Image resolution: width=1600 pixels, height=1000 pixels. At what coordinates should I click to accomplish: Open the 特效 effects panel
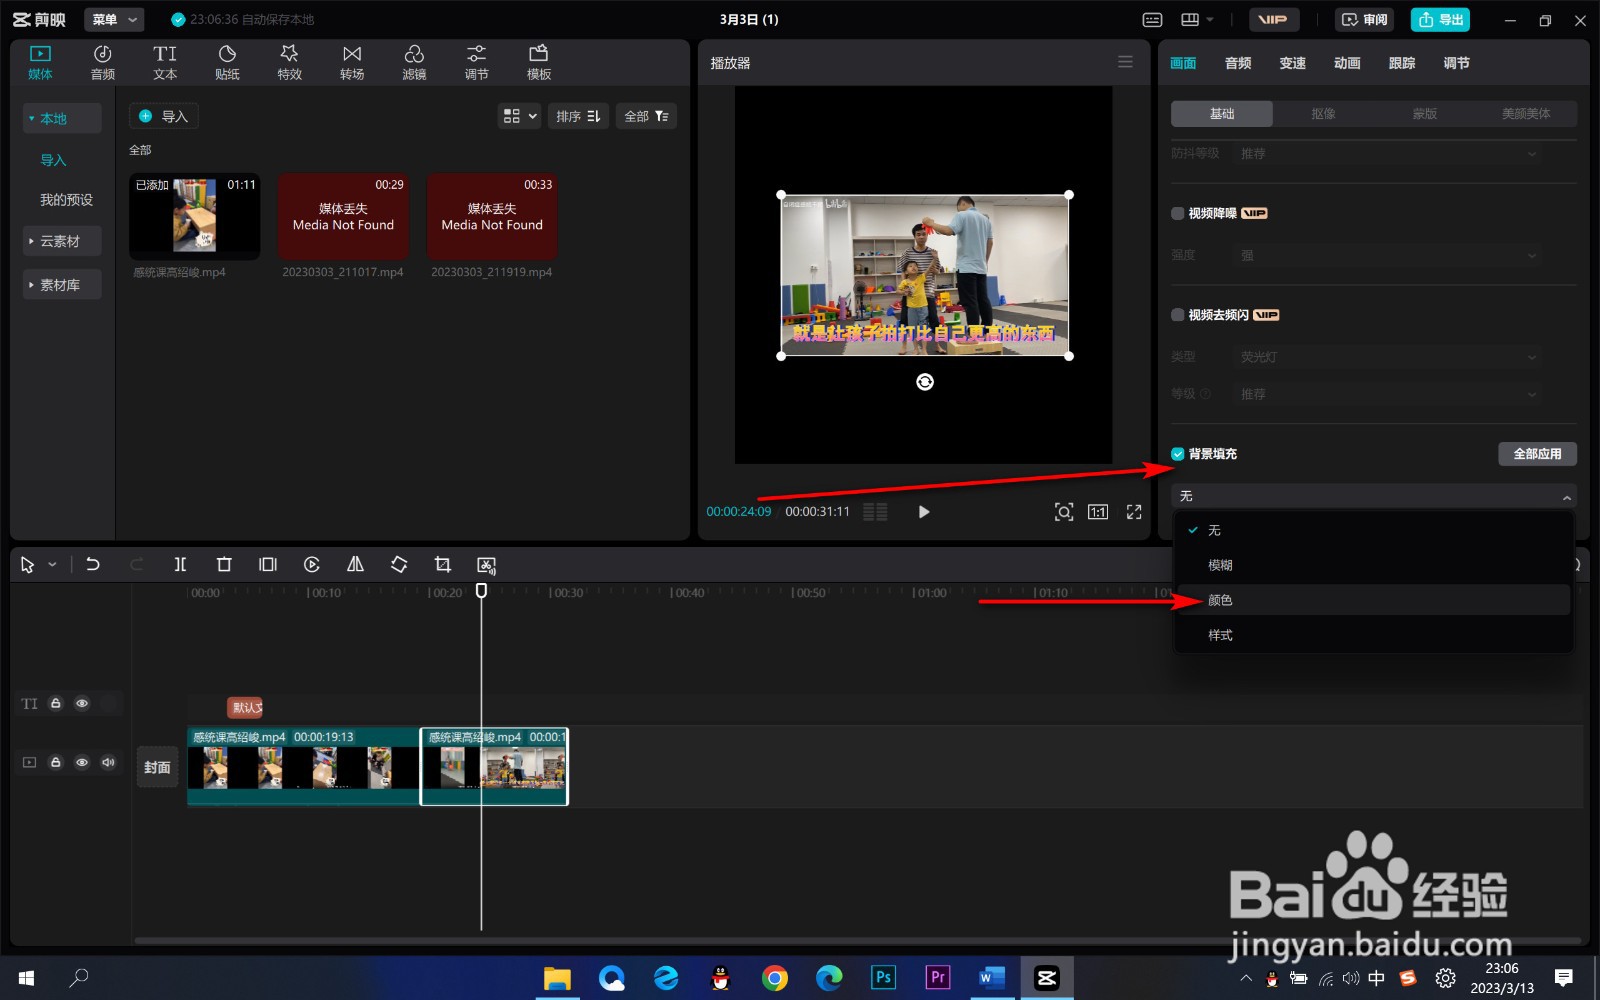289,62
